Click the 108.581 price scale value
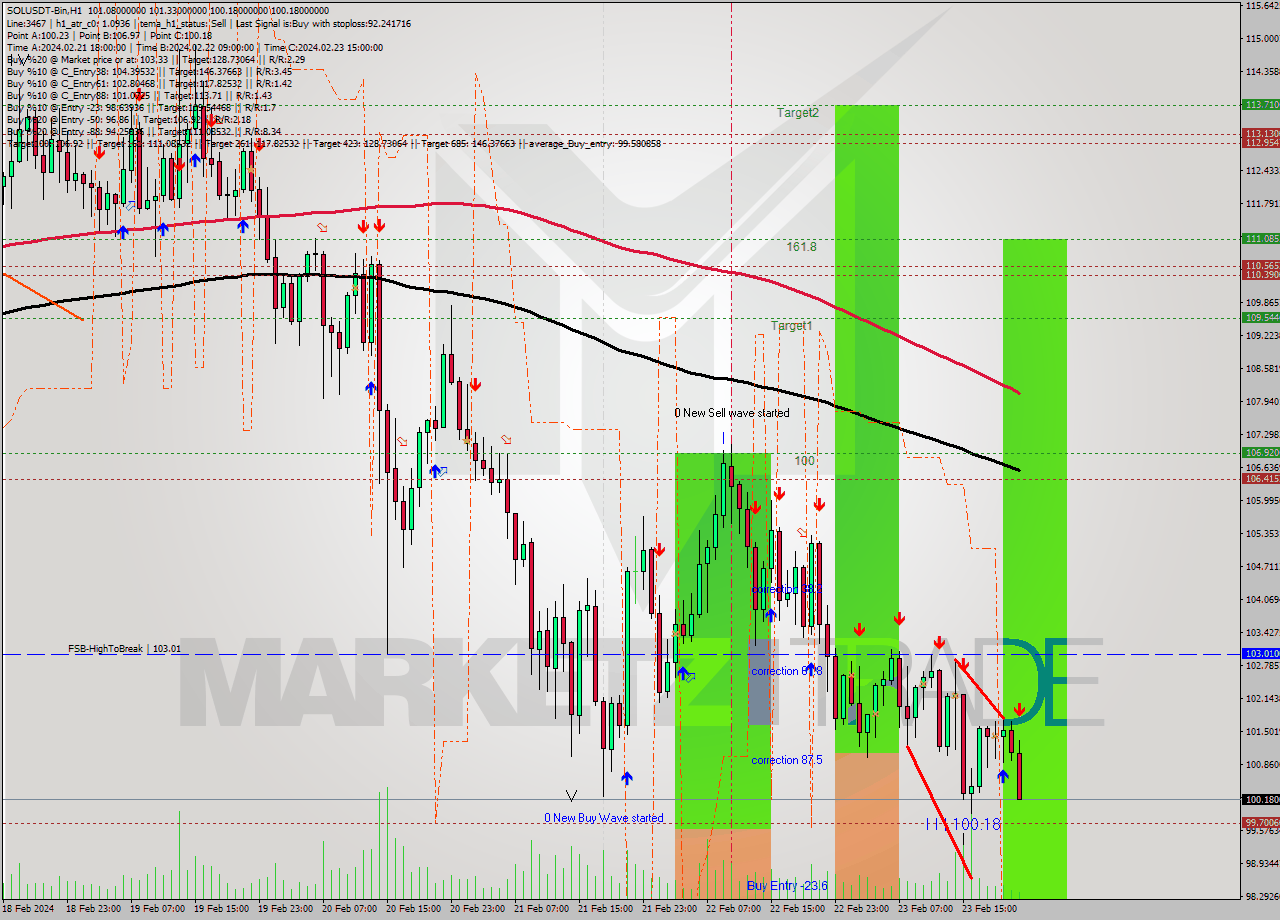The height and width of the screenshot is (920, 1280). 1262,368
